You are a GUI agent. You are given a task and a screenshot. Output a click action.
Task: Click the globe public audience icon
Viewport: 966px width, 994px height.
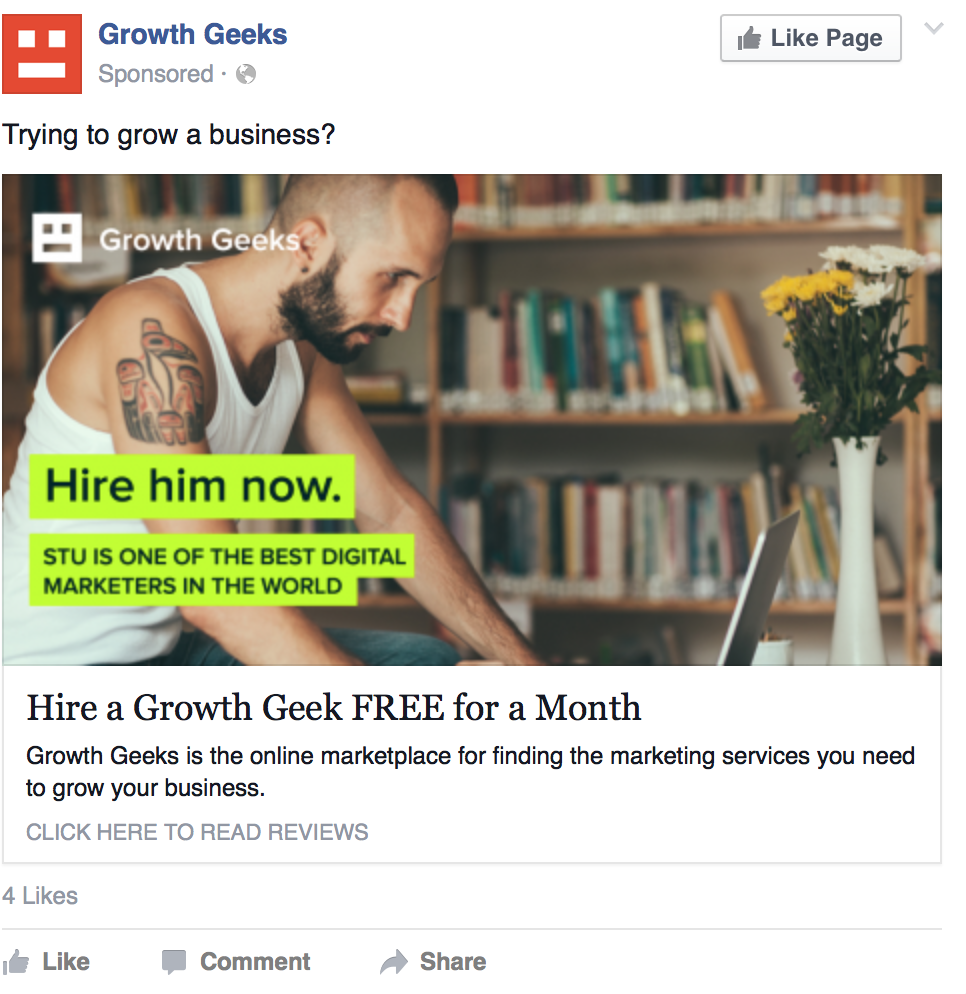click(246, 74)
